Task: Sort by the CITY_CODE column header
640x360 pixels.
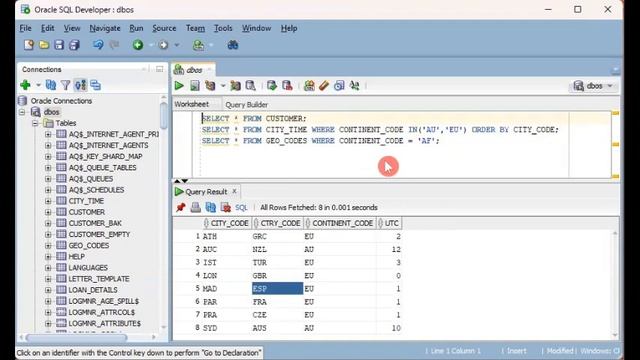Action: pyautogui.click(x=227, y=223)
